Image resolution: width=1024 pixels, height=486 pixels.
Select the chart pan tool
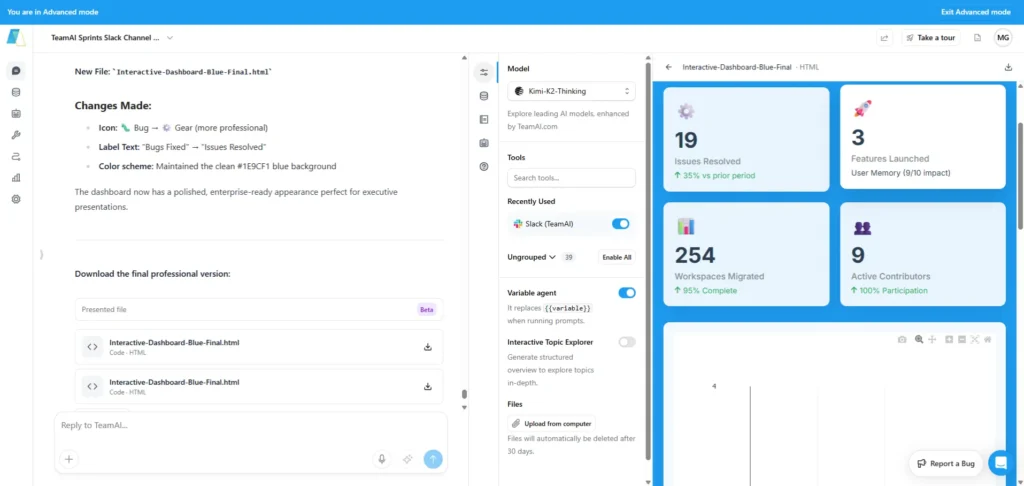point(933,339)
